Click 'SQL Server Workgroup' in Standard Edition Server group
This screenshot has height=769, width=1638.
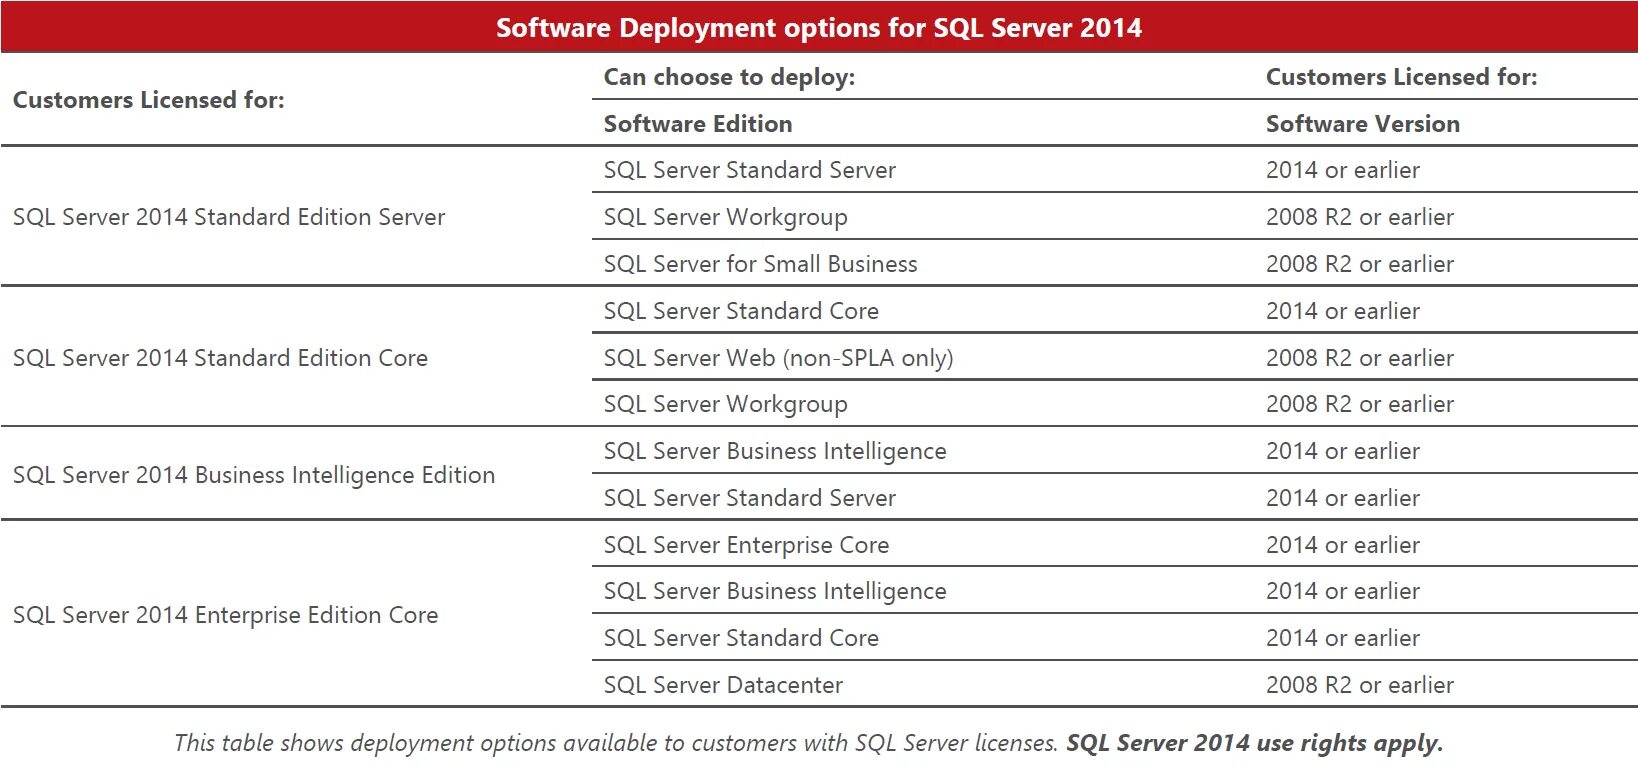(x=725, y=217)
